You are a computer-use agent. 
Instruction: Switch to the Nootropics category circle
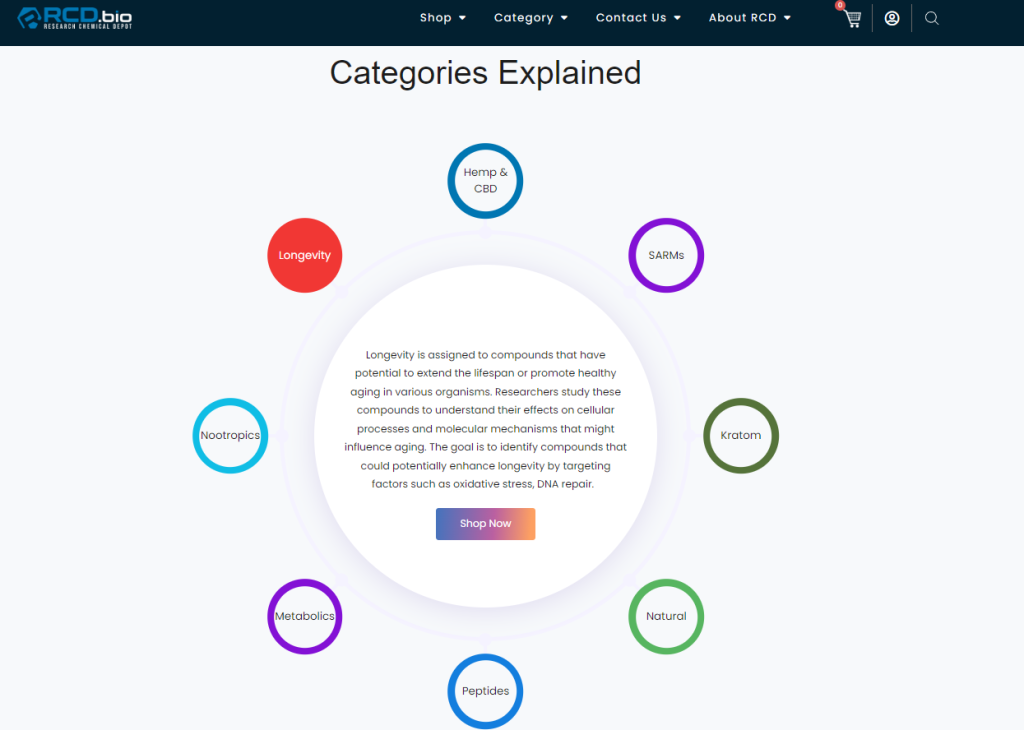click(x=230, y=436)
